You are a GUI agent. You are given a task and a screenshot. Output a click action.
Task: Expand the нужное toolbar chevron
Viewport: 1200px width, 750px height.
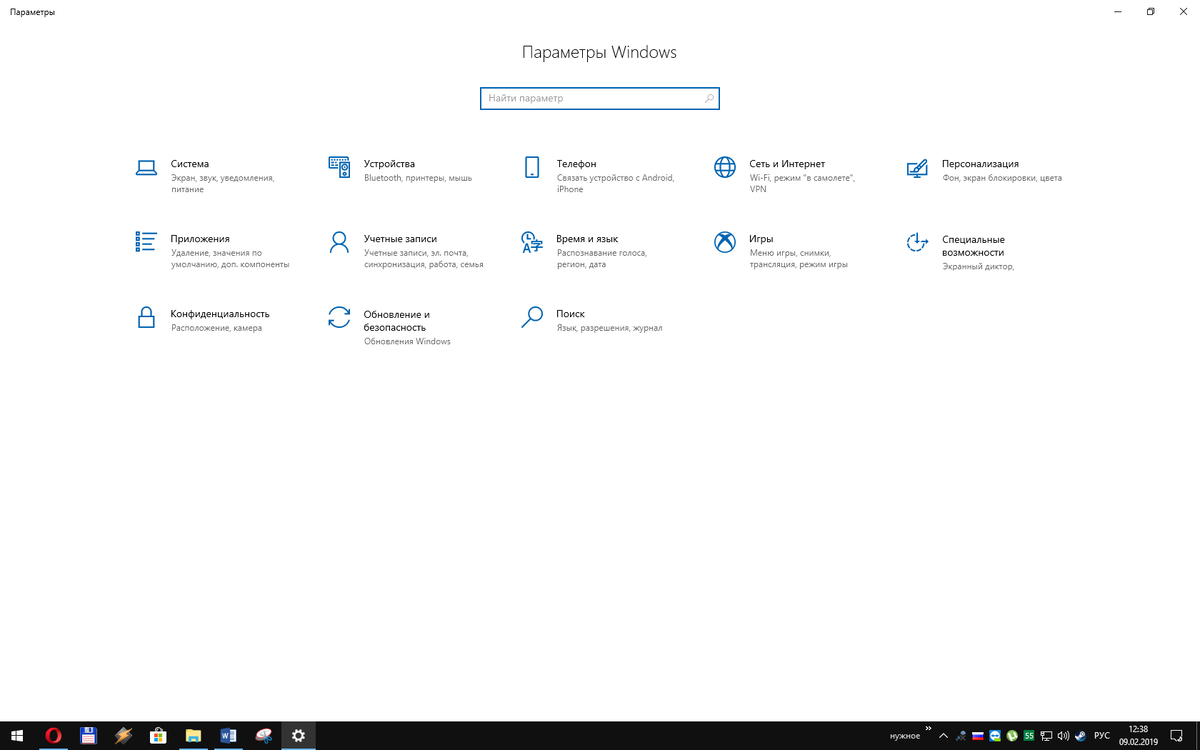point(928,728)
